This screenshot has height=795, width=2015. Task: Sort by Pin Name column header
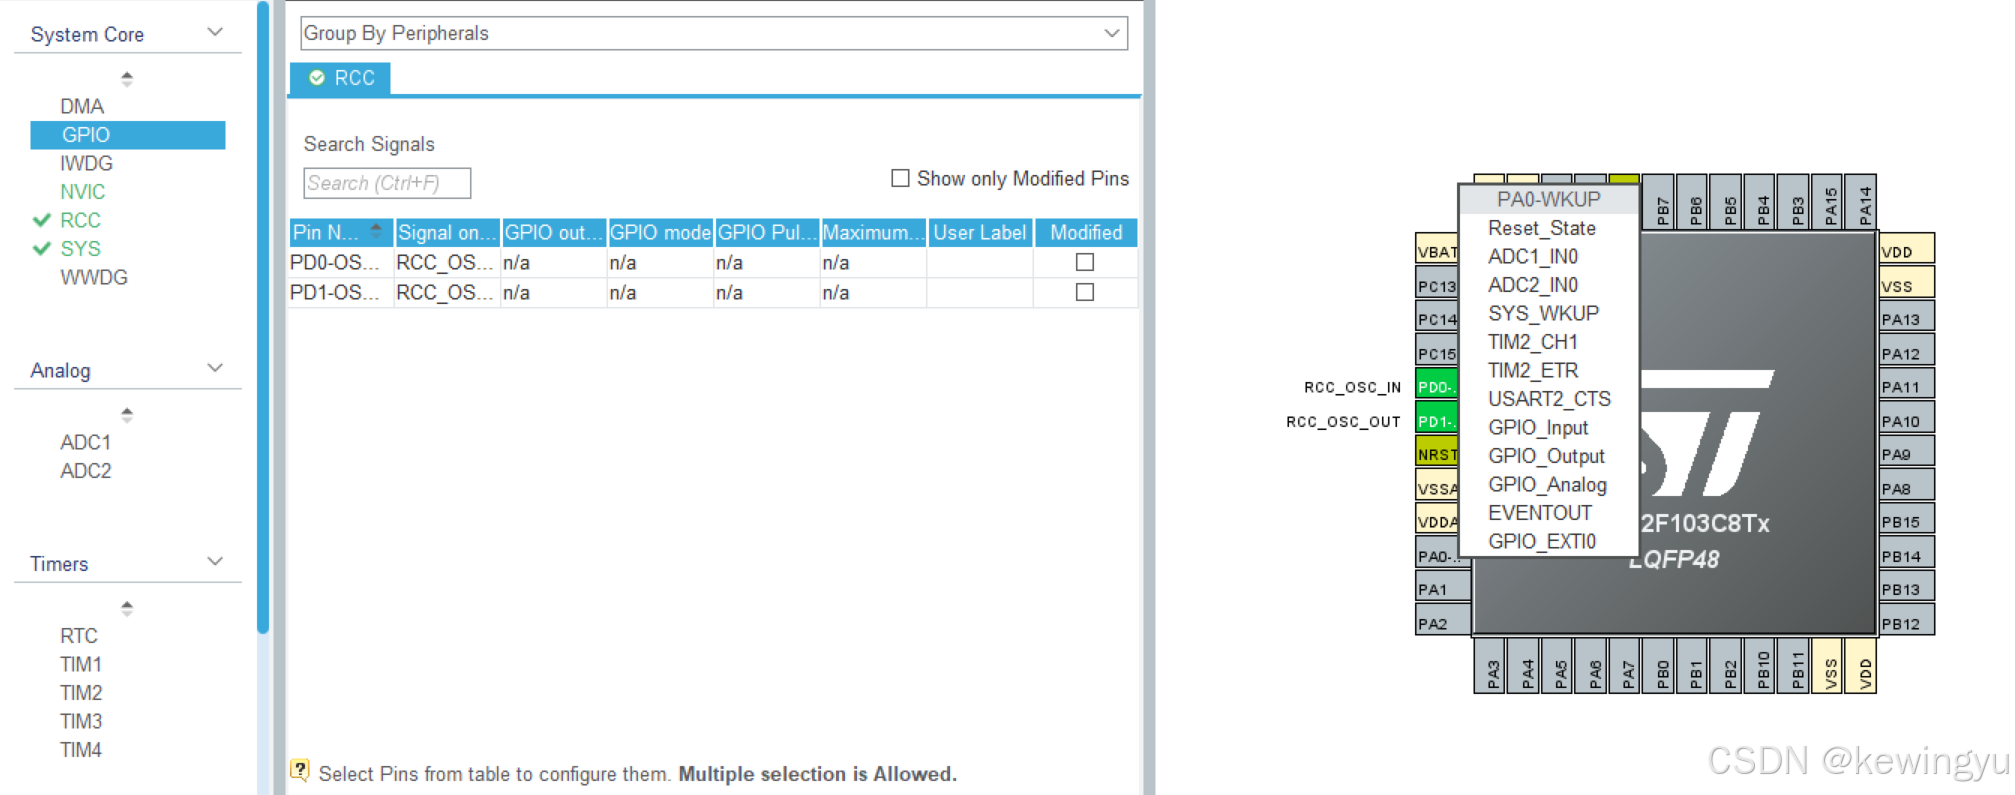point(341,232)
